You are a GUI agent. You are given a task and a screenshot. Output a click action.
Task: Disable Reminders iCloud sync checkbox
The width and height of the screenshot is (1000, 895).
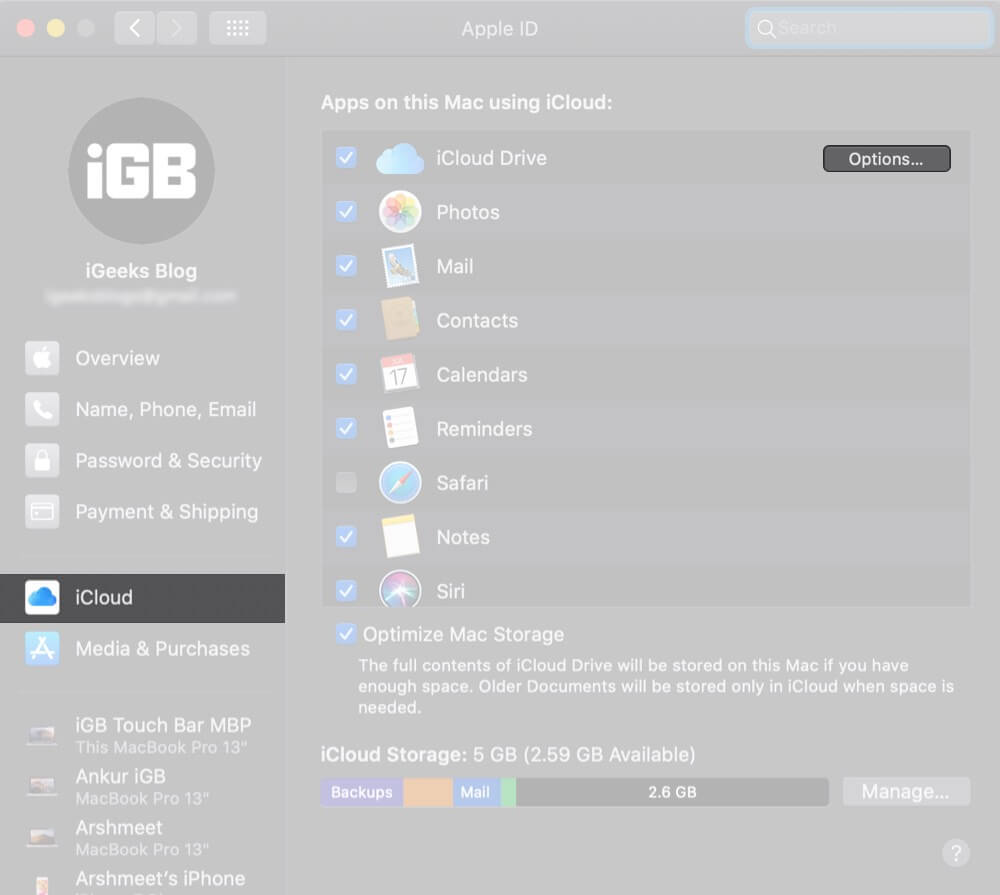click(x=346, y=429)
